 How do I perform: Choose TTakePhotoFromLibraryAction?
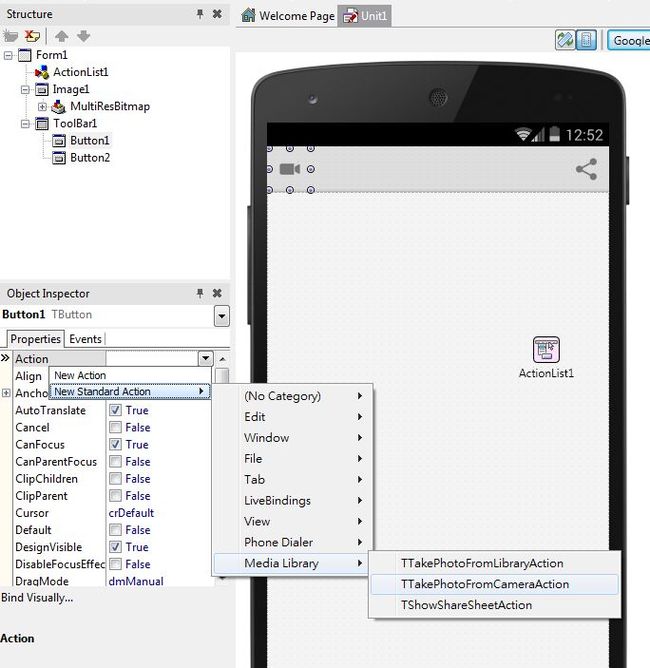495,563
